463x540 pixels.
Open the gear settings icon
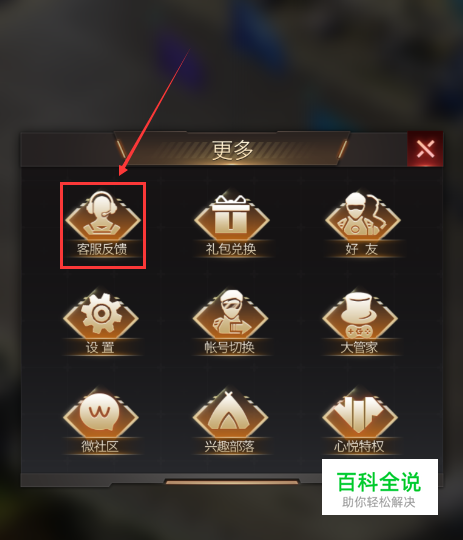tap(101, 314)
